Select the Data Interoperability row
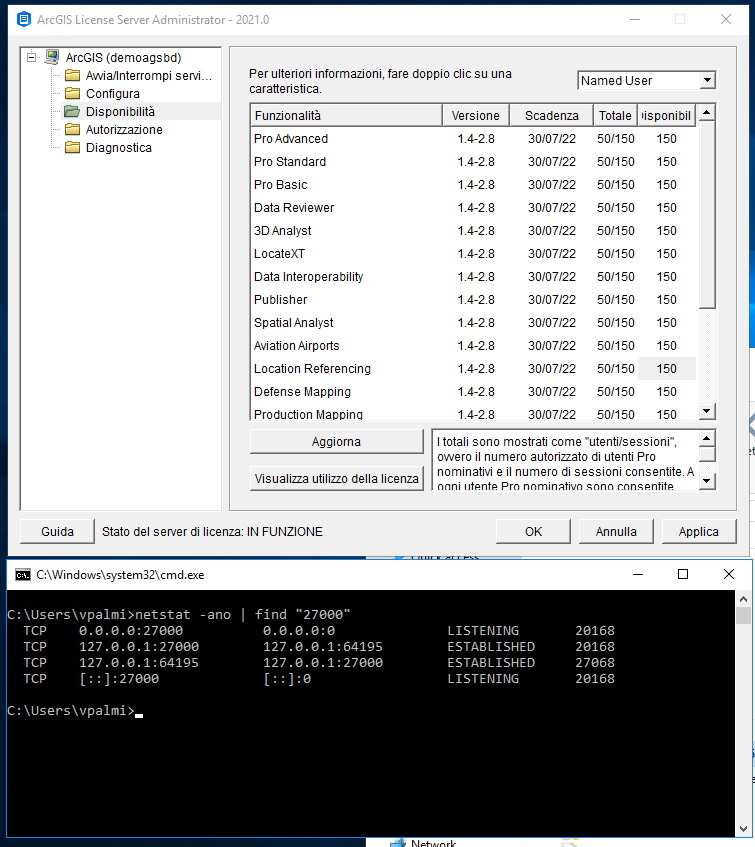755x847 pixels. [474, 277]
